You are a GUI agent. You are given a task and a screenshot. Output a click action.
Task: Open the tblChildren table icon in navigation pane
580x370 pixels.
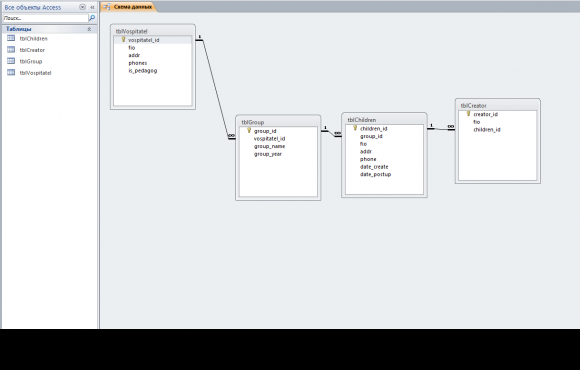pos(11,38)
